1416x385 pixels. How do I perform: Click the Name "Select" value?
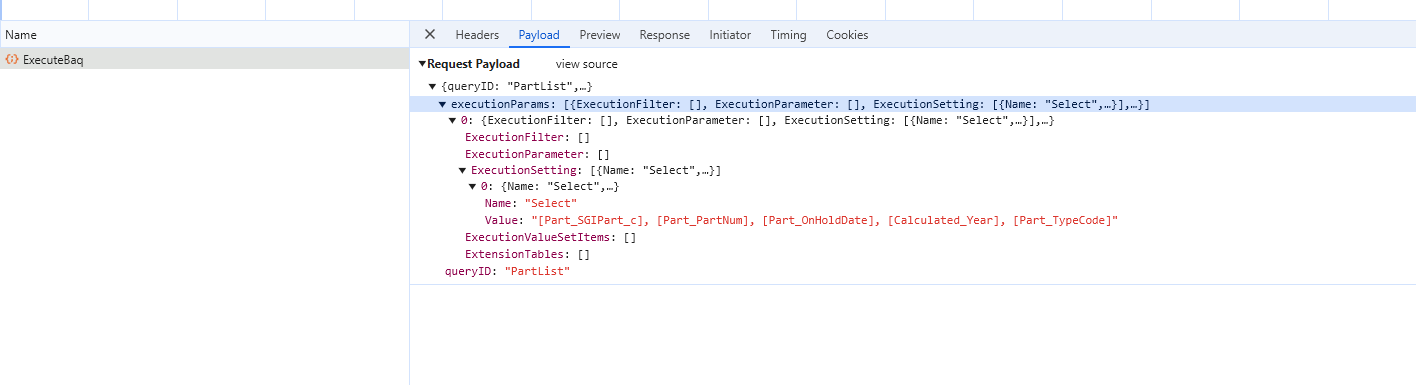click(x=551, y=203)
